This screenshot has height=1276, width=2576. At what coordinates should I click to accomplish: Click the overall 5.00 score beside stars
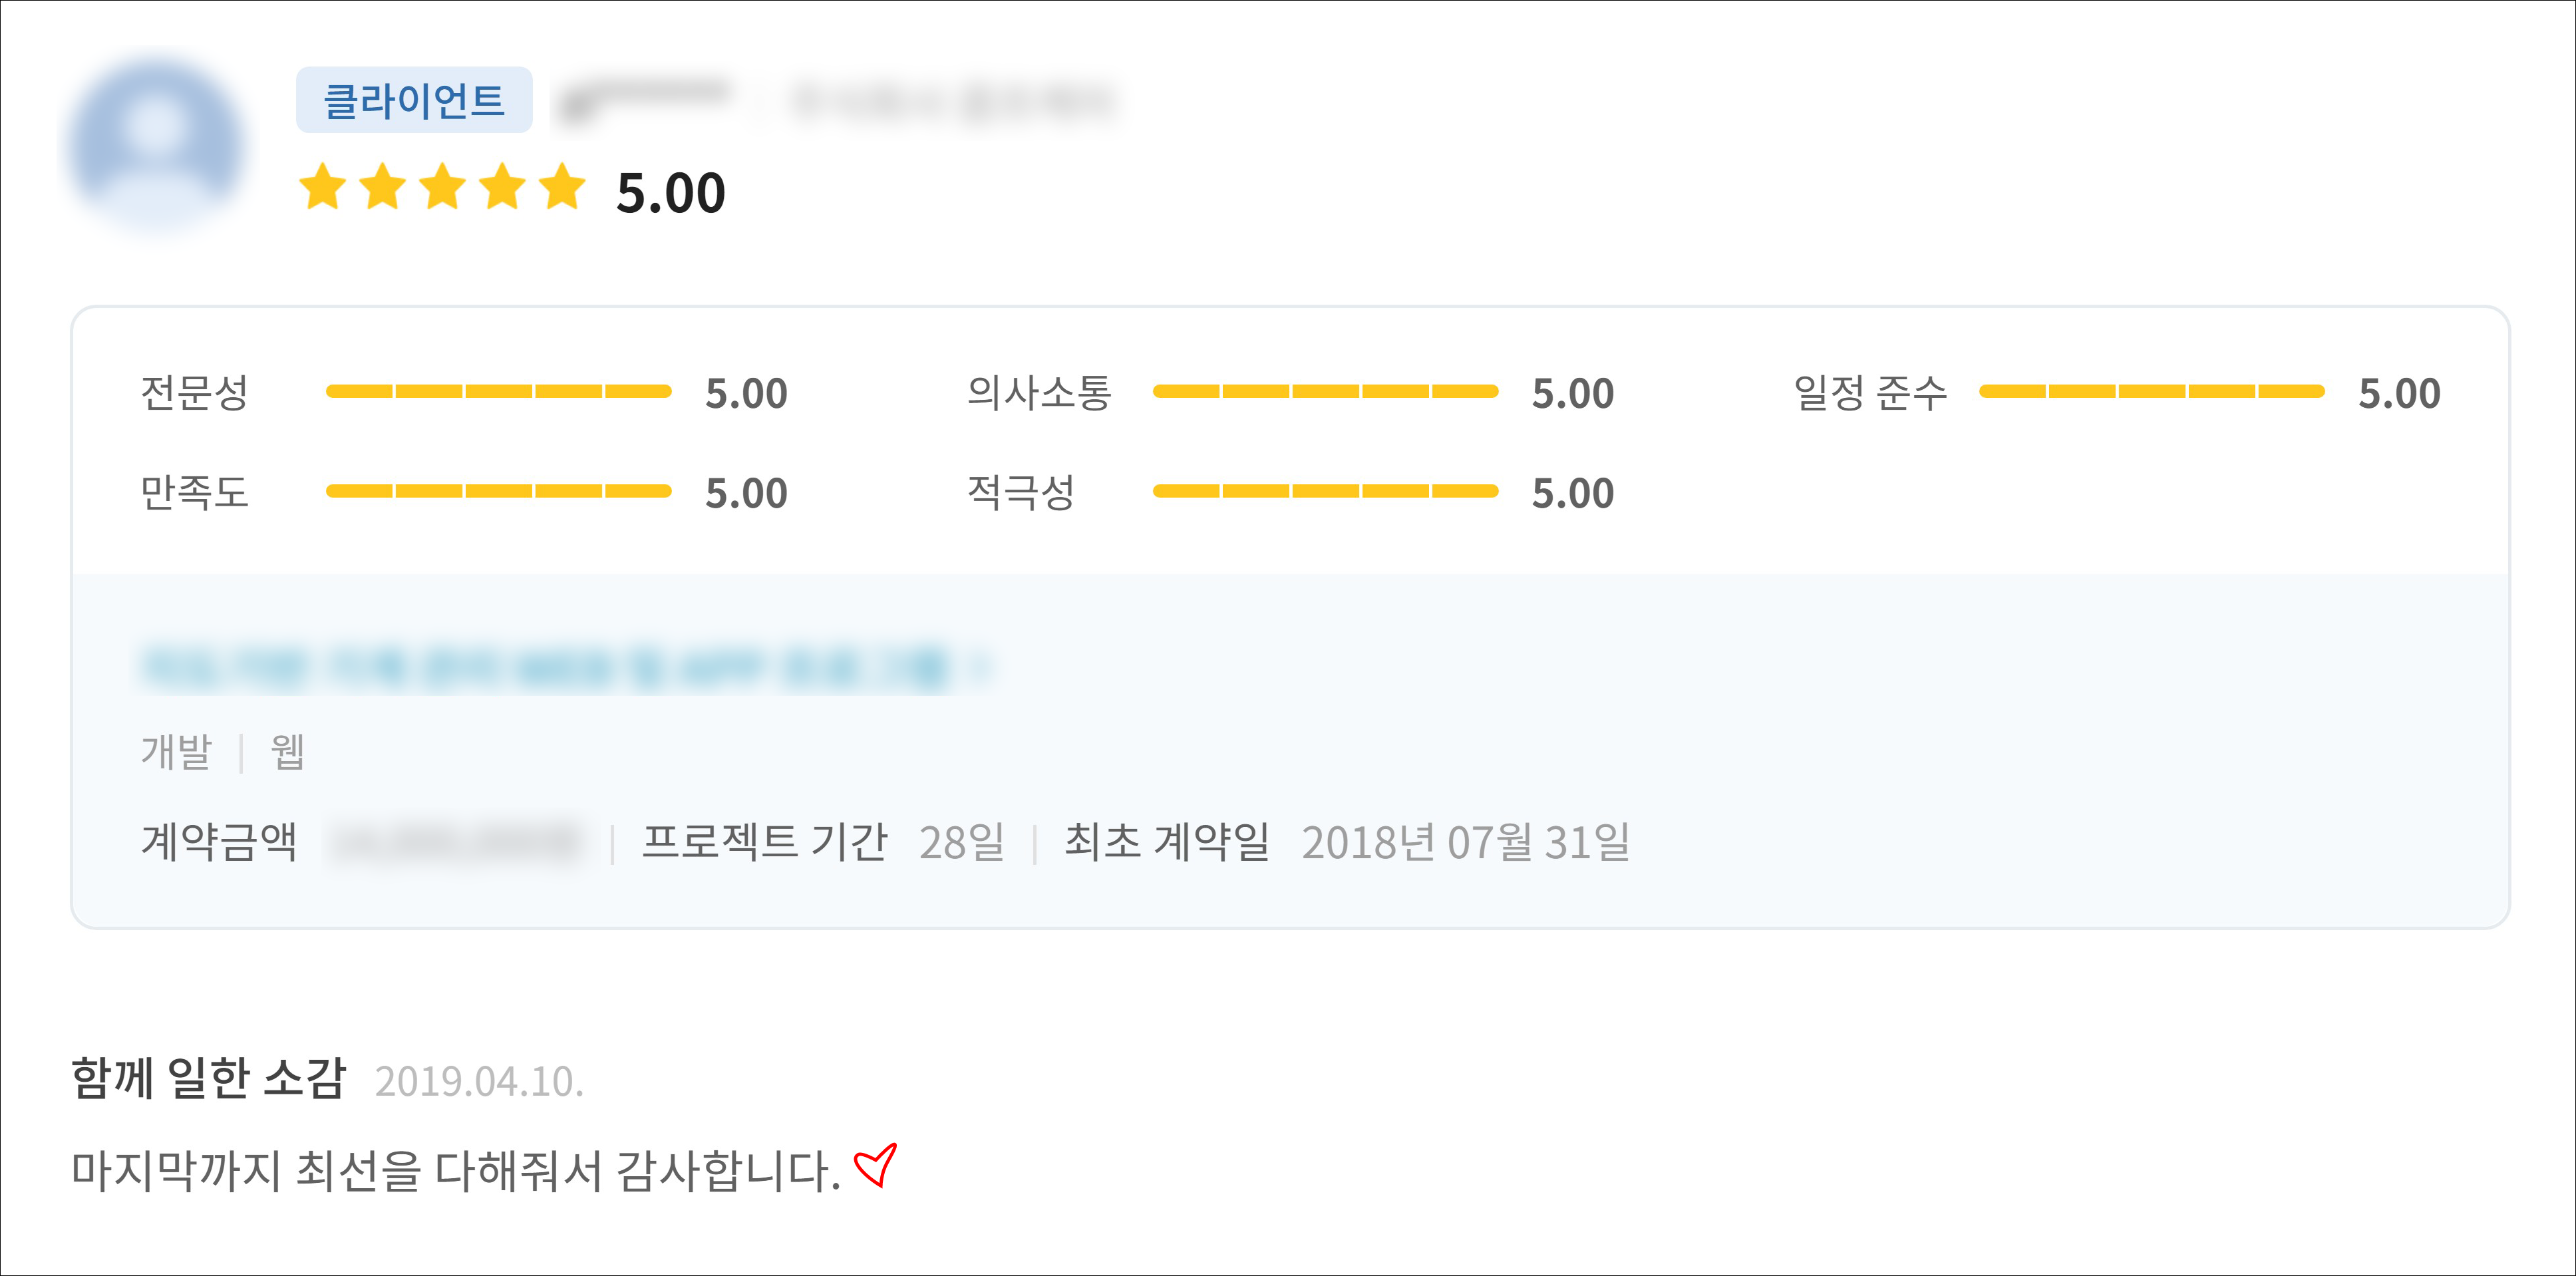click(670, 193)
